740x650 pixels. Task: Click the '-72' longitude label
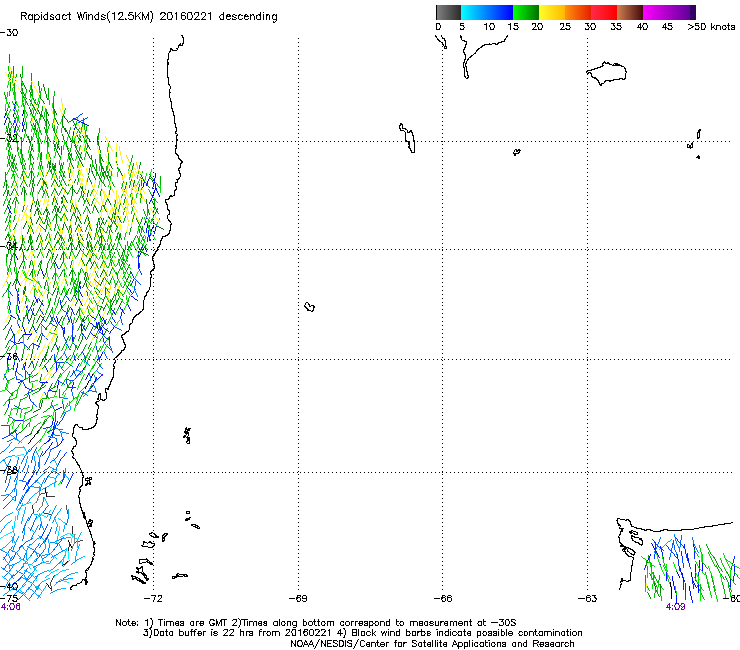[153, 599]
